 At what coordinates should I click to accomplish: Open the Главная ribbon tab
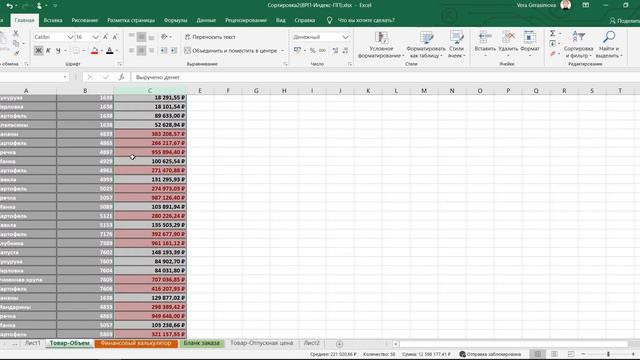[x=24, y=20]
